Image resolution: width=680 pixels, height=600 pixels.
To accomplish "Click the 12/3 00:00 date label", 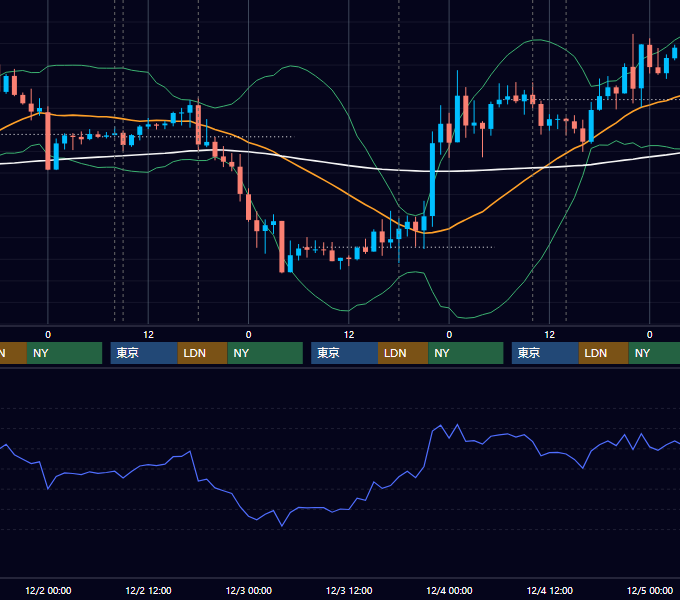I will 248,590.
